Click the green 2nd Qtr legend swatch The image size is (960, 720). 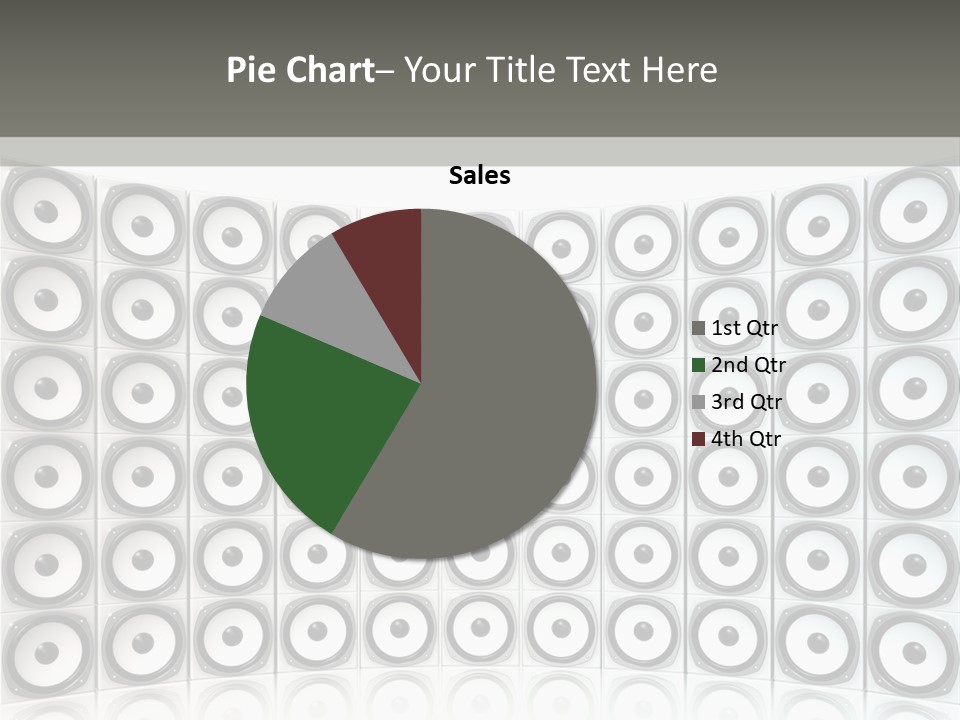[x=699, y=365]
